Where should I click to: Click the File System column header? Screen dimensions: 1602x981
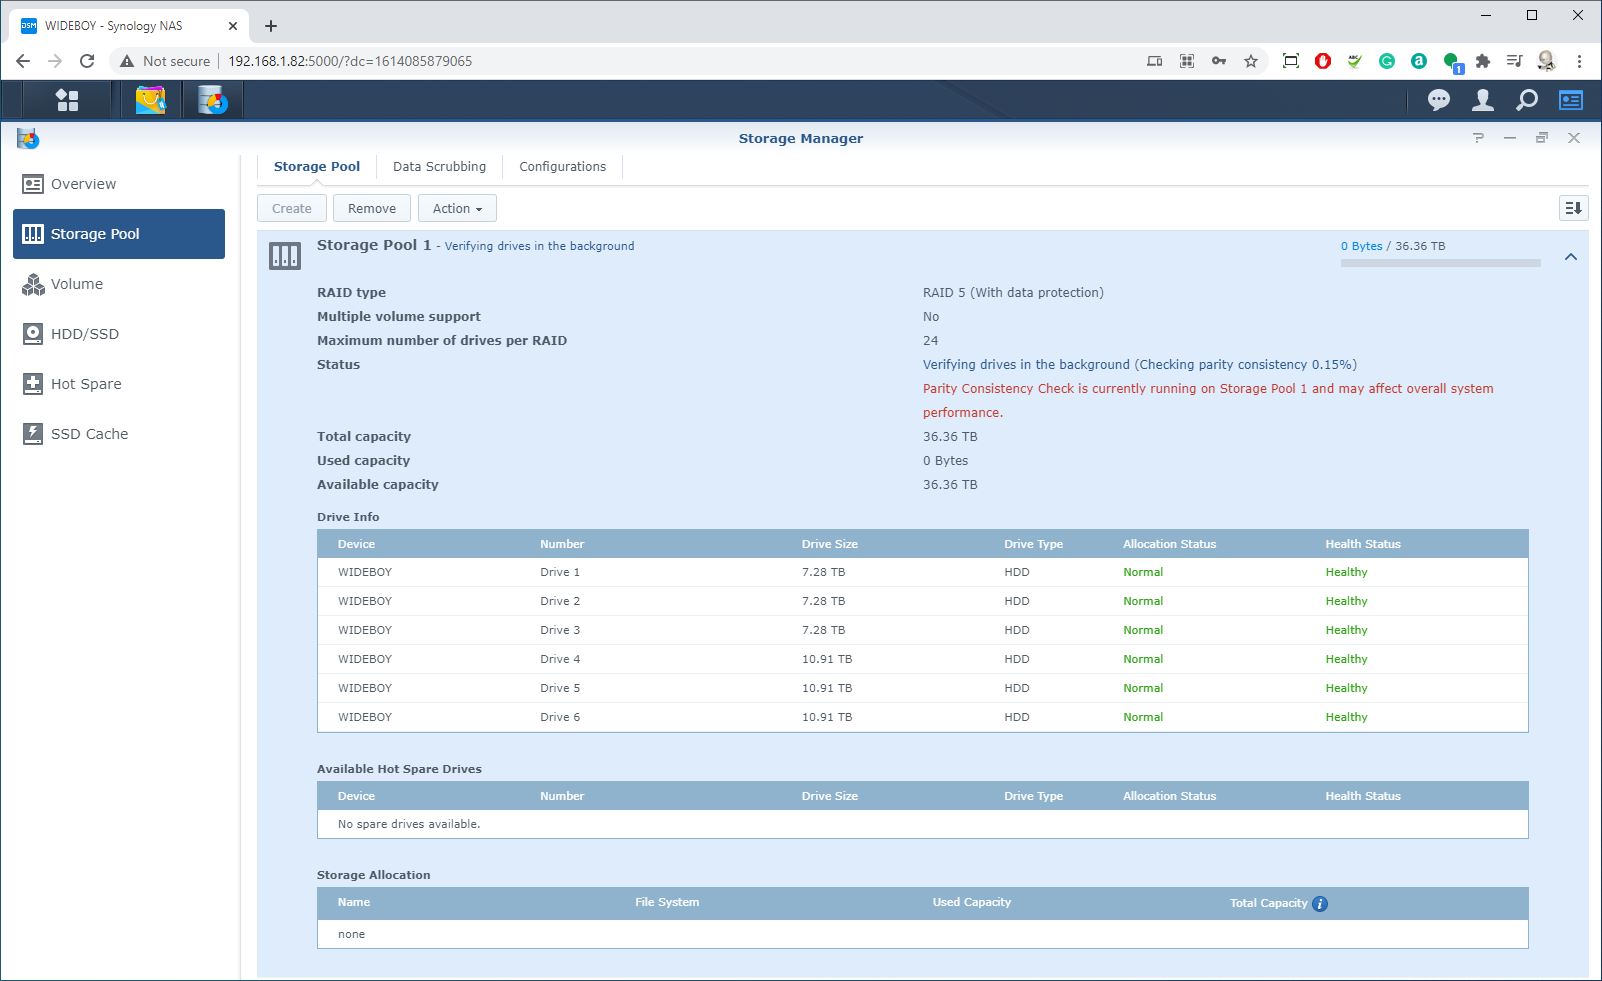click(x=667, y=902)
